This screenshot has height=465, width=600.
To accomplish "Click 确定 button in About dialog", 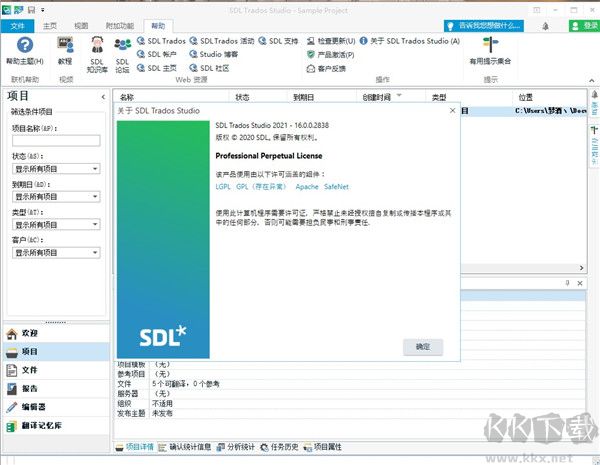I will [422, 346].
